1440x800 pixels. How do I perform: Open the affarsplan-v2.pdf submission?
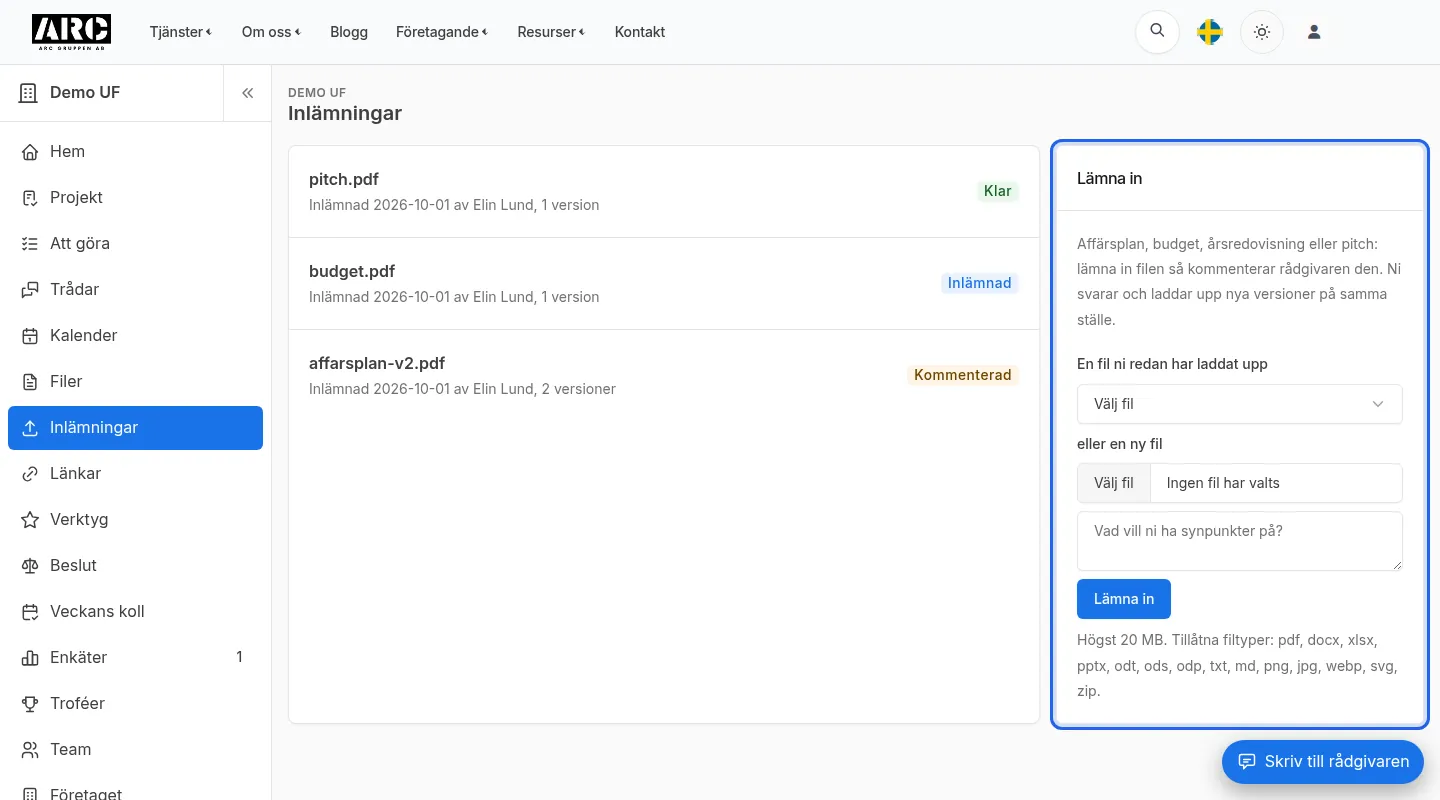pos(664,376)
